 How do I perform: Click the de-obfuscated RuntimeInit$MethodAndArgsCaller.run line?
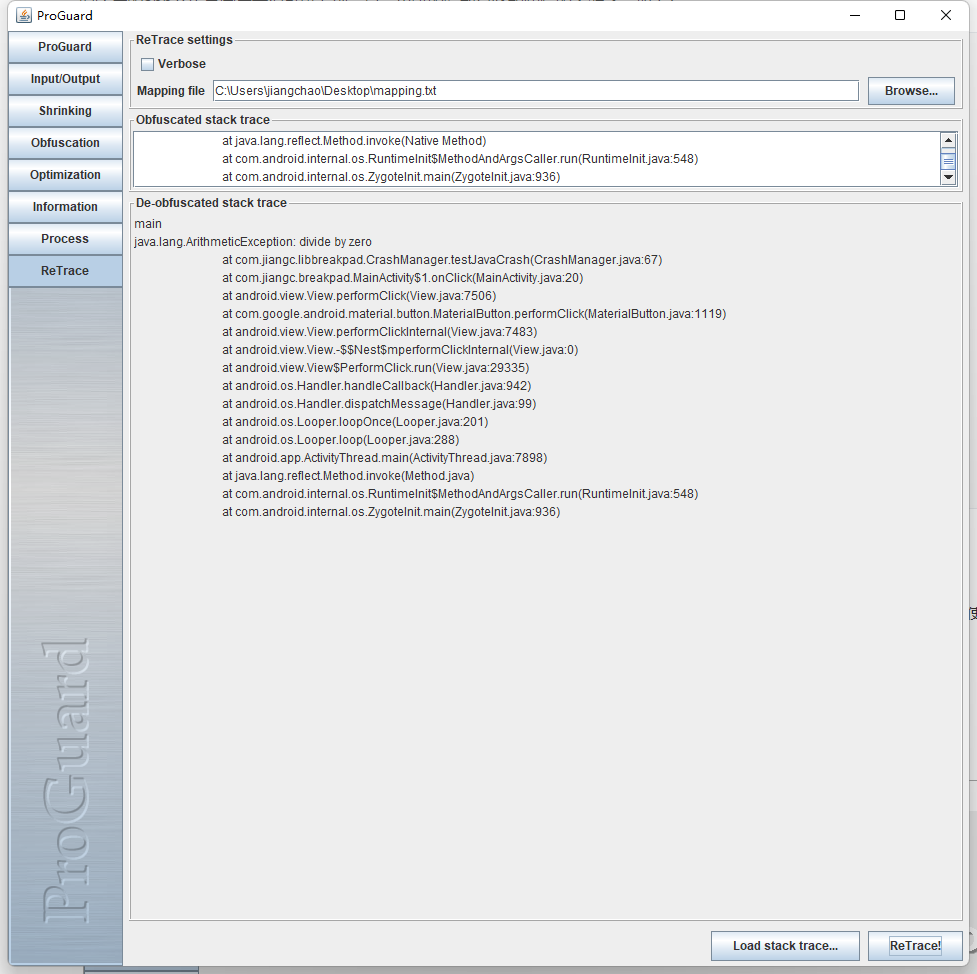click(x=460, y=494)
